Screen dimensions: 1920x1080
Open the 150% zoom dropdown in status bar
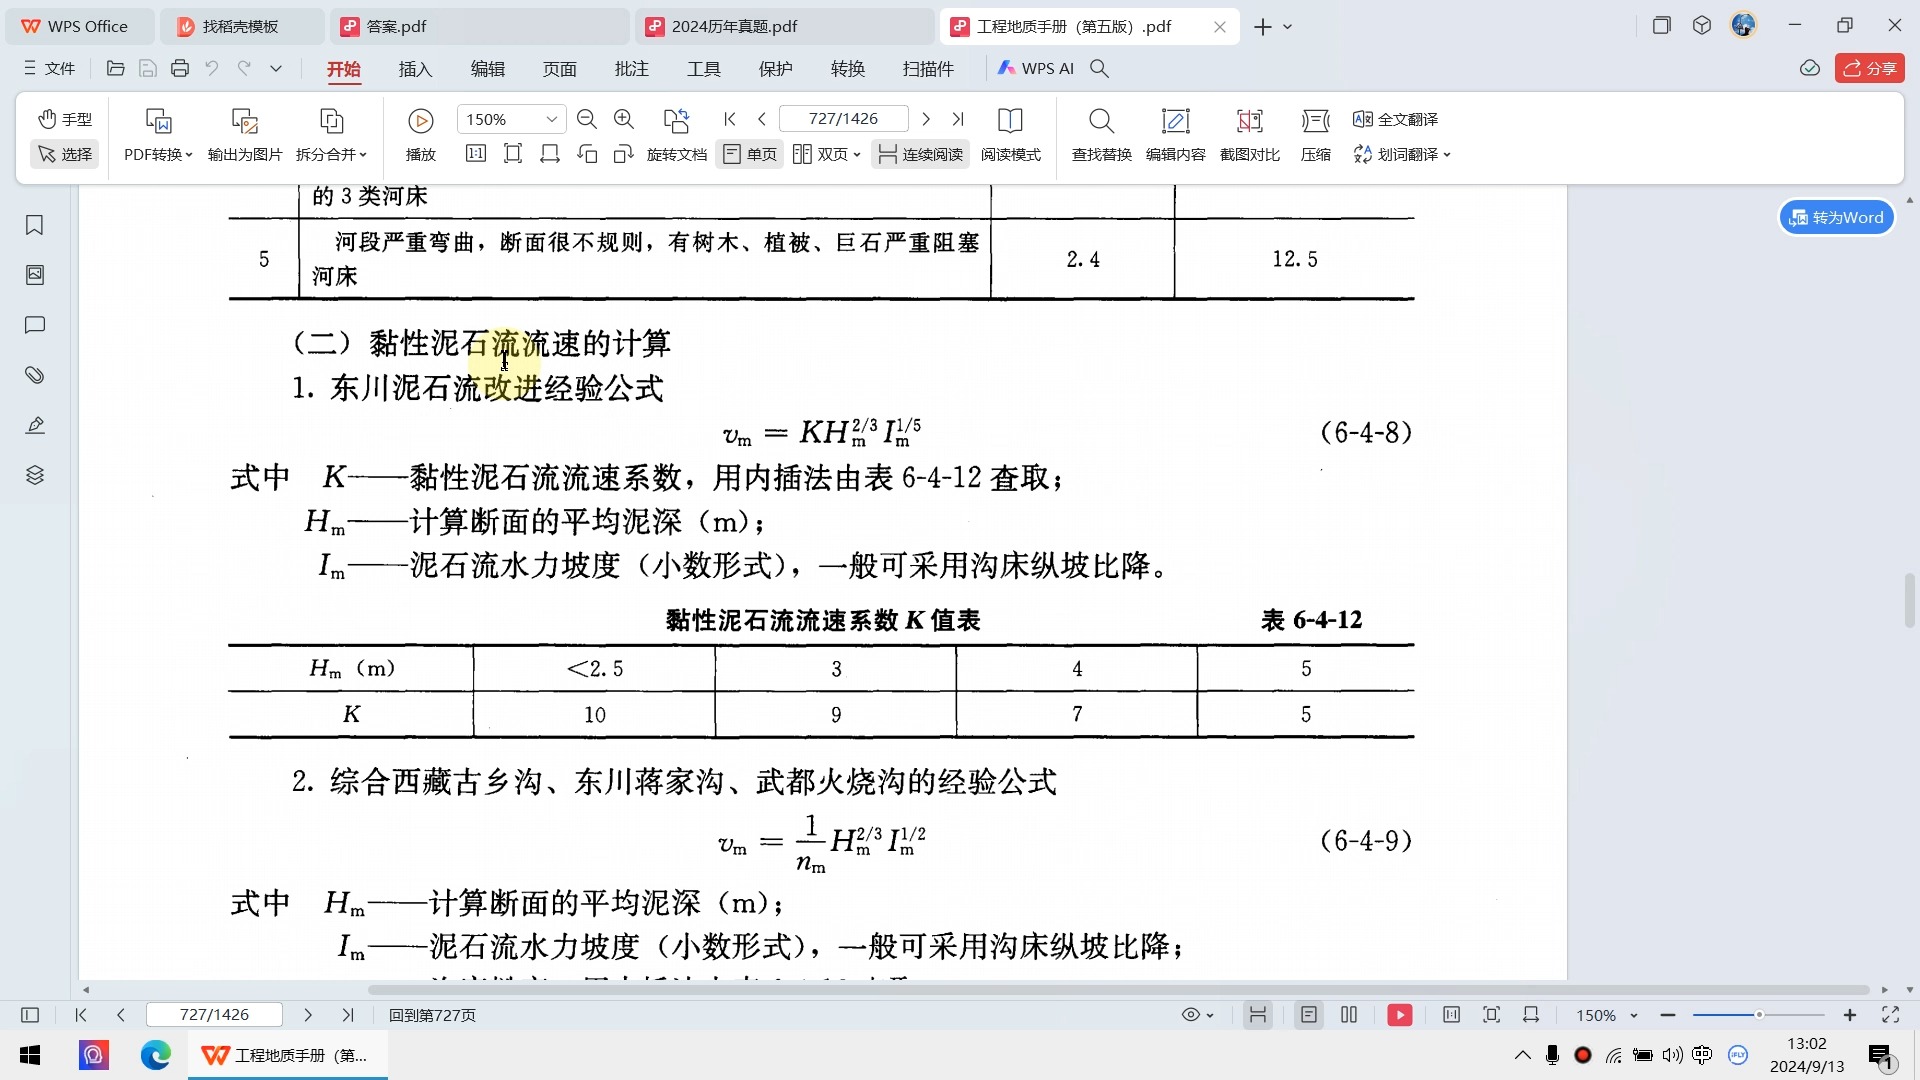[x=1607, y=1015]
